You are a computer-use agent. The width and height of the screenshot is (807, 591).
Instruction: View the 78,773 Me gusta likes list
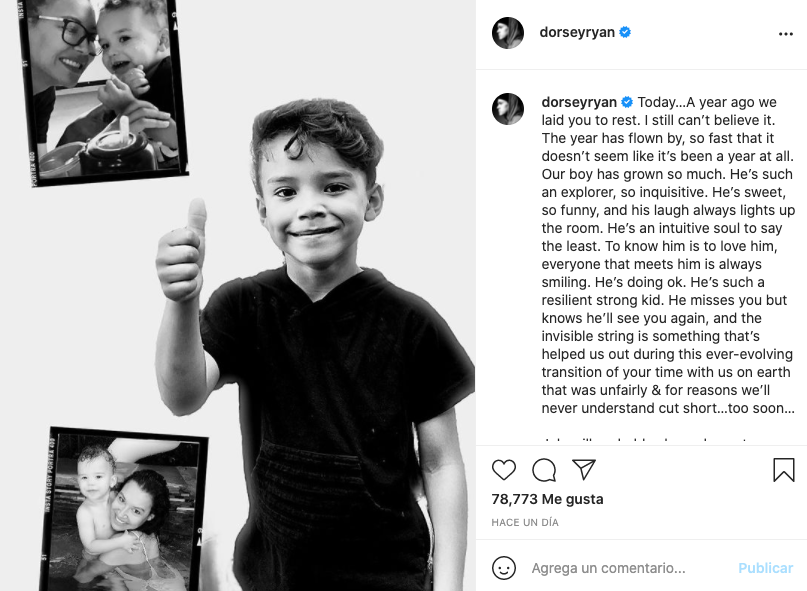click(547, 499)
